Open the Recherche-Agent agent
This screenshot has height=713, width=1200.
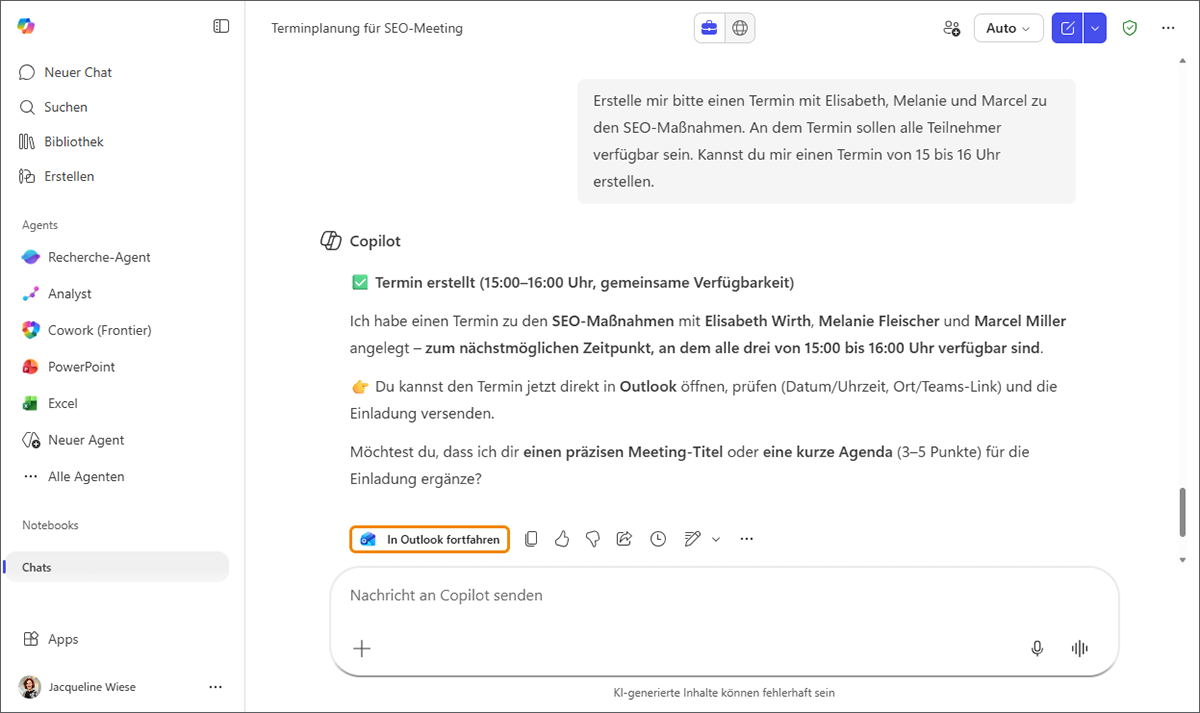click(99, 257)
